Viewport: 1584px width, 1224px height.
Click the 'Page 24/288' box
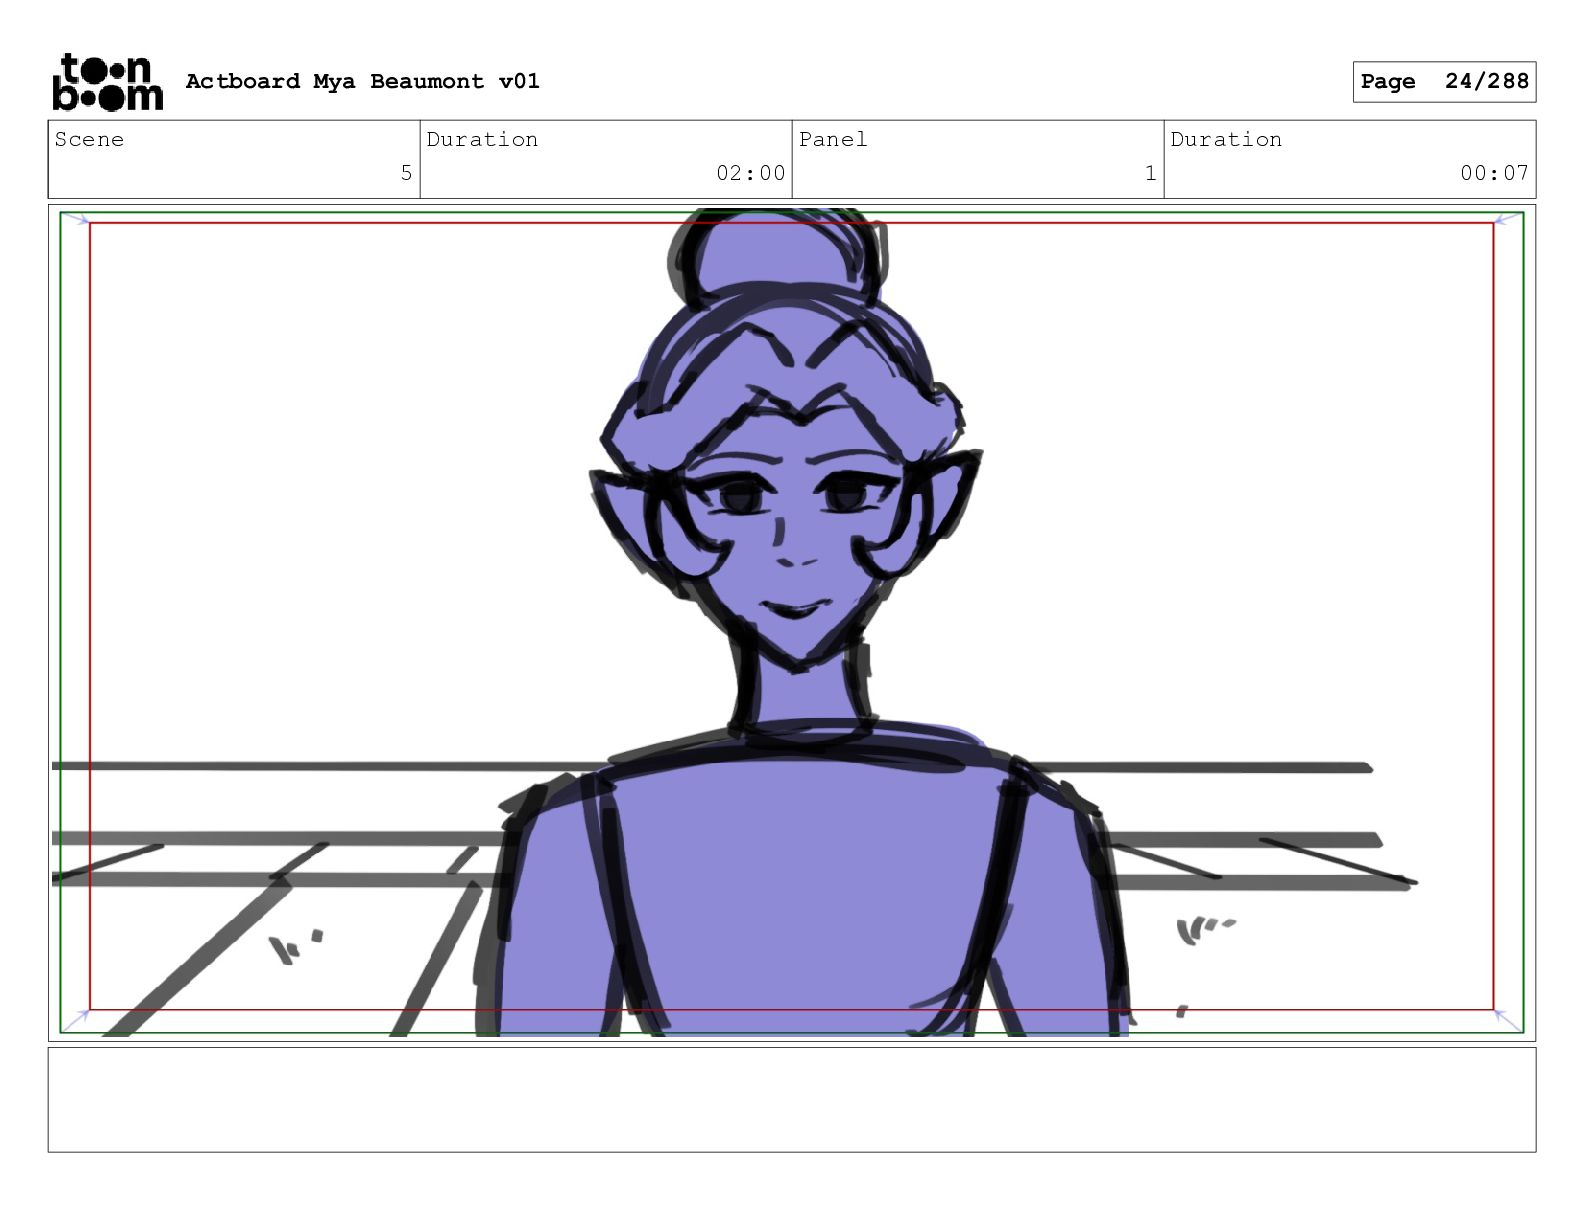(x=1444, y=82)
